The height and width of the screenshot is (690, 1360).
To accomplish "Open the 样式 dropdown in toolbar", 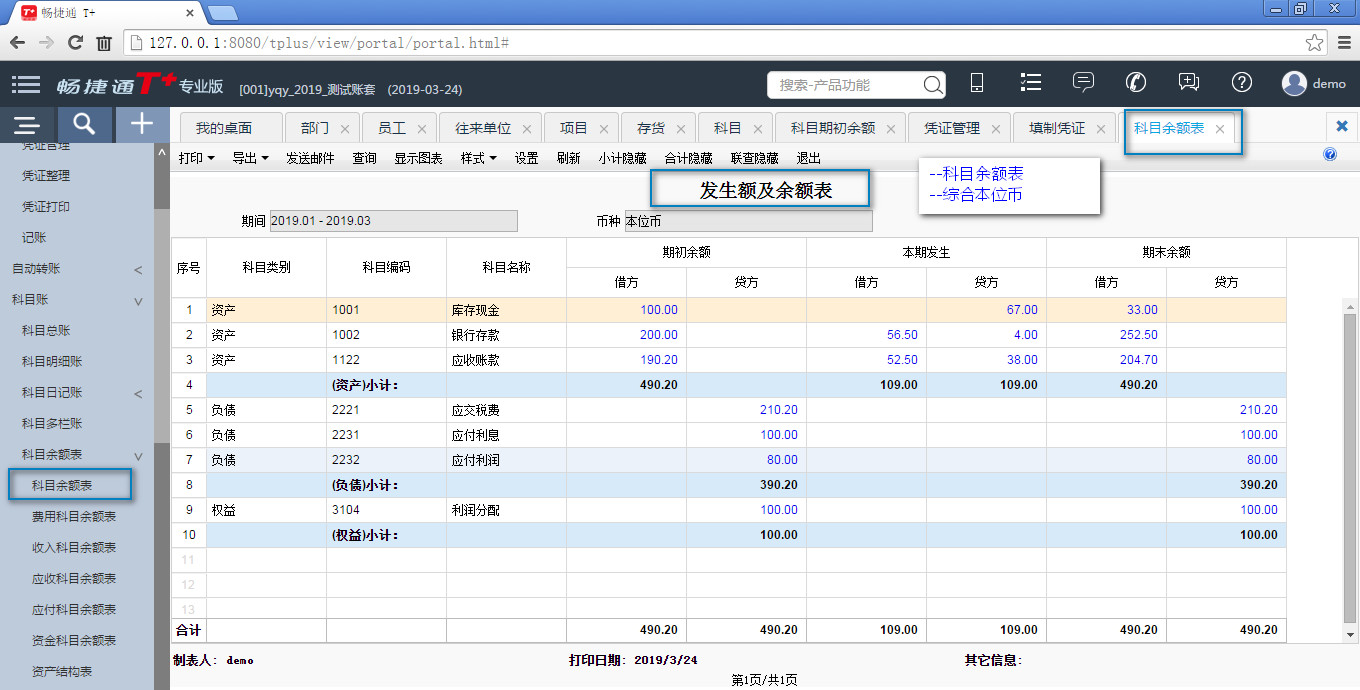I will 478,158.
